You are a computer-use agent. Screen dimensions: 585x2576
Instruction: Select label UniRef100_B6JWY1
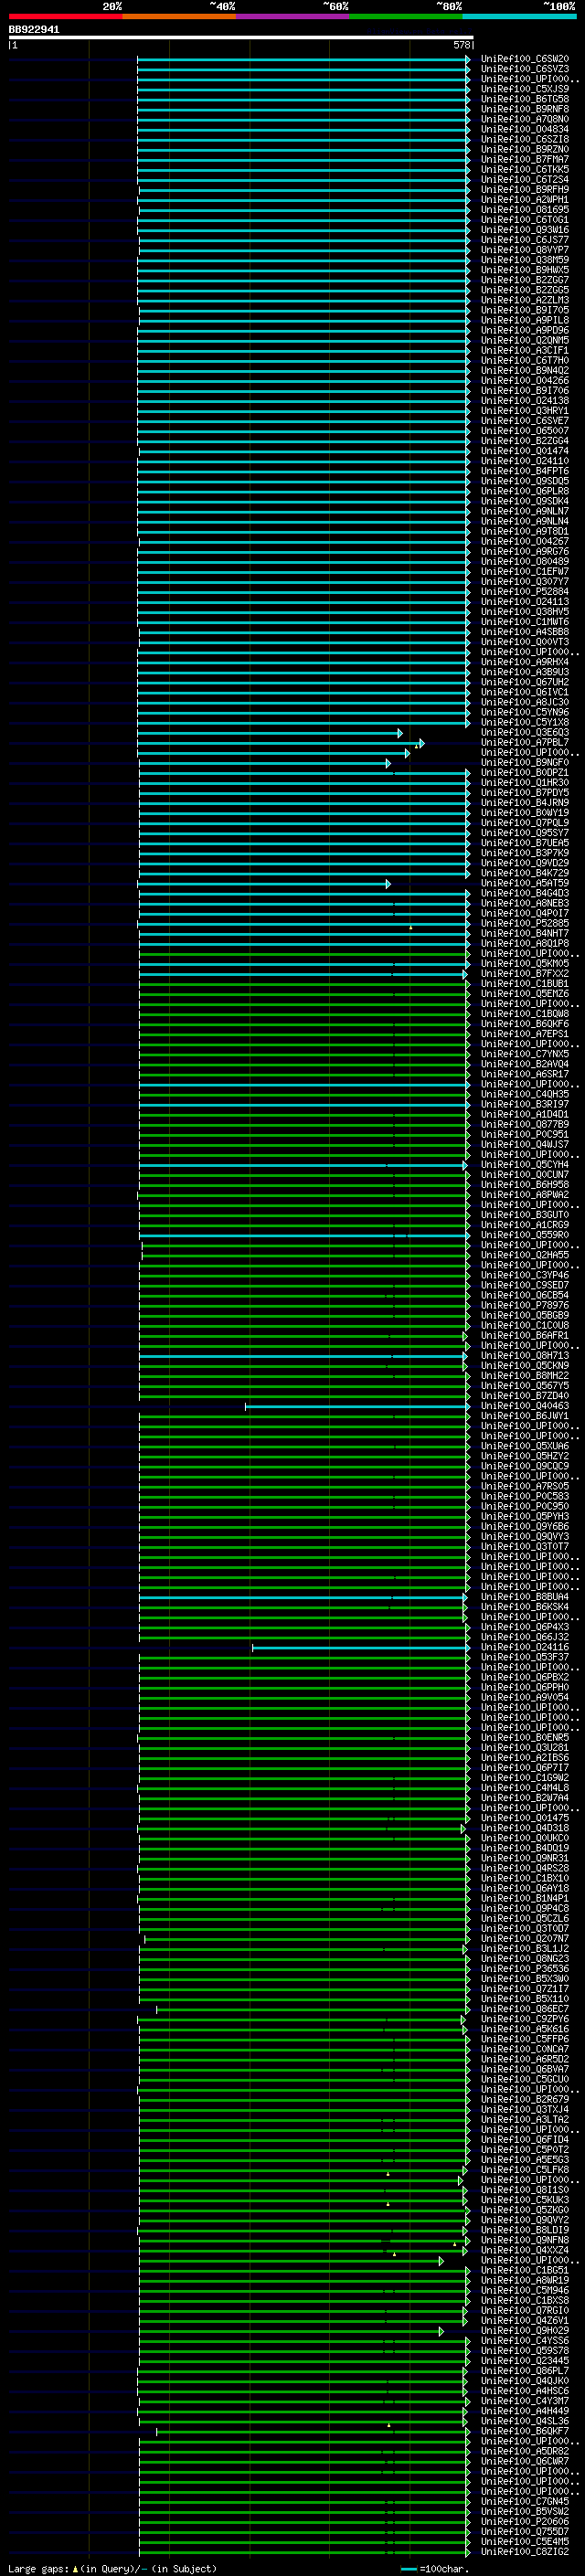(525, 1416)
